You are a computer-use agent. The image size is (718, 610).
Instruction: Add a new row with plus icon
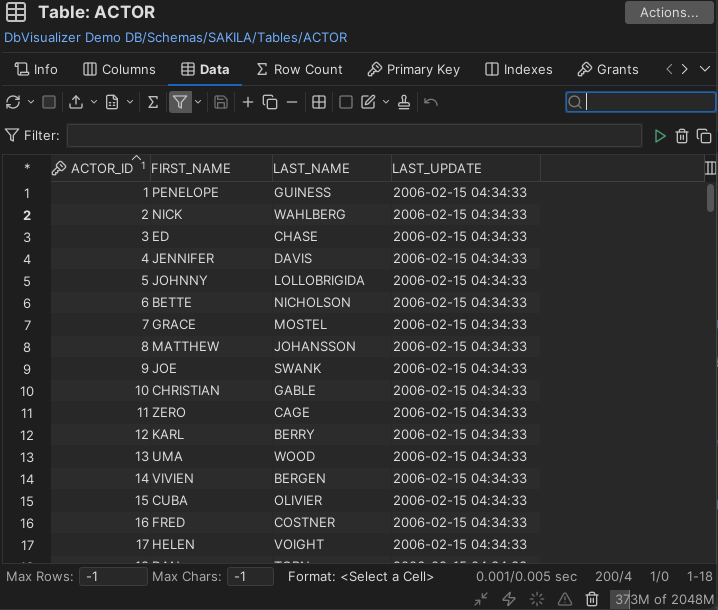[x=248, y=102]
